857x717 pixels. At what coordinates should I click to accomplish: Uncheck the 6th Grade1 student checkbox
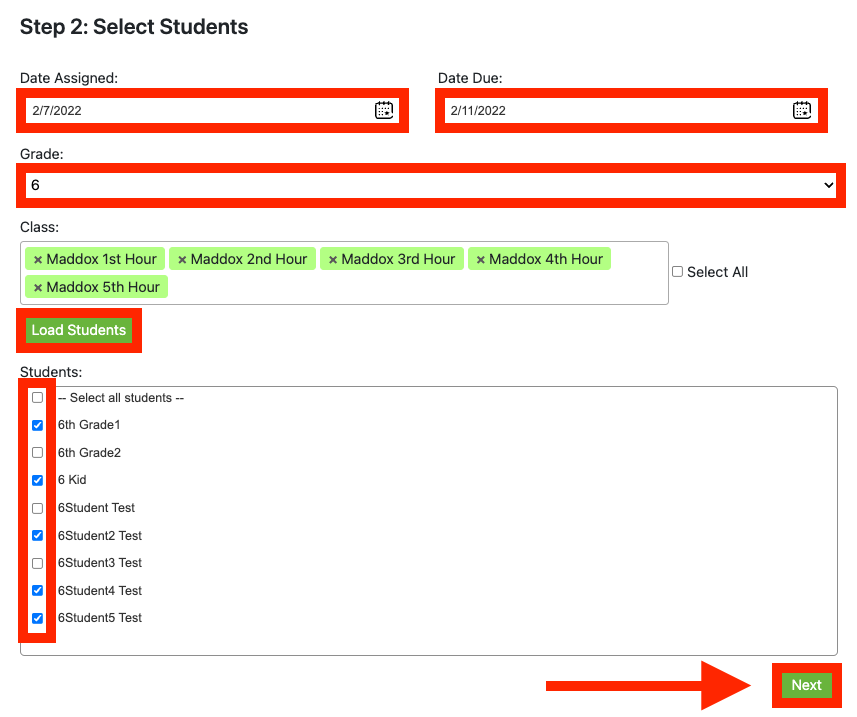pos(37,425)
